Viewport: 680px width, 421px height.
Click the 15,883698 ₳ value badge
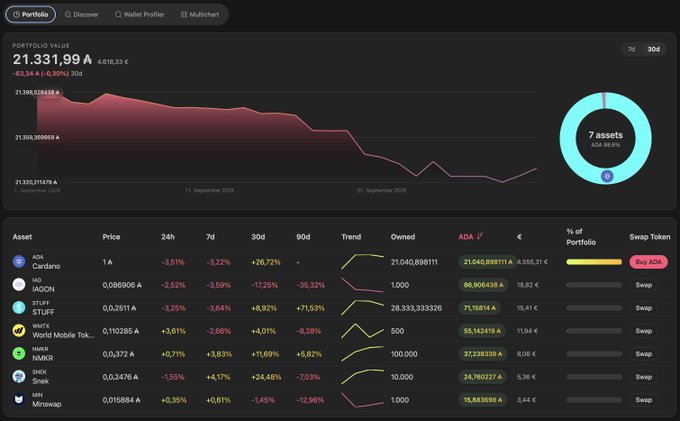click(x=483, y=400)
